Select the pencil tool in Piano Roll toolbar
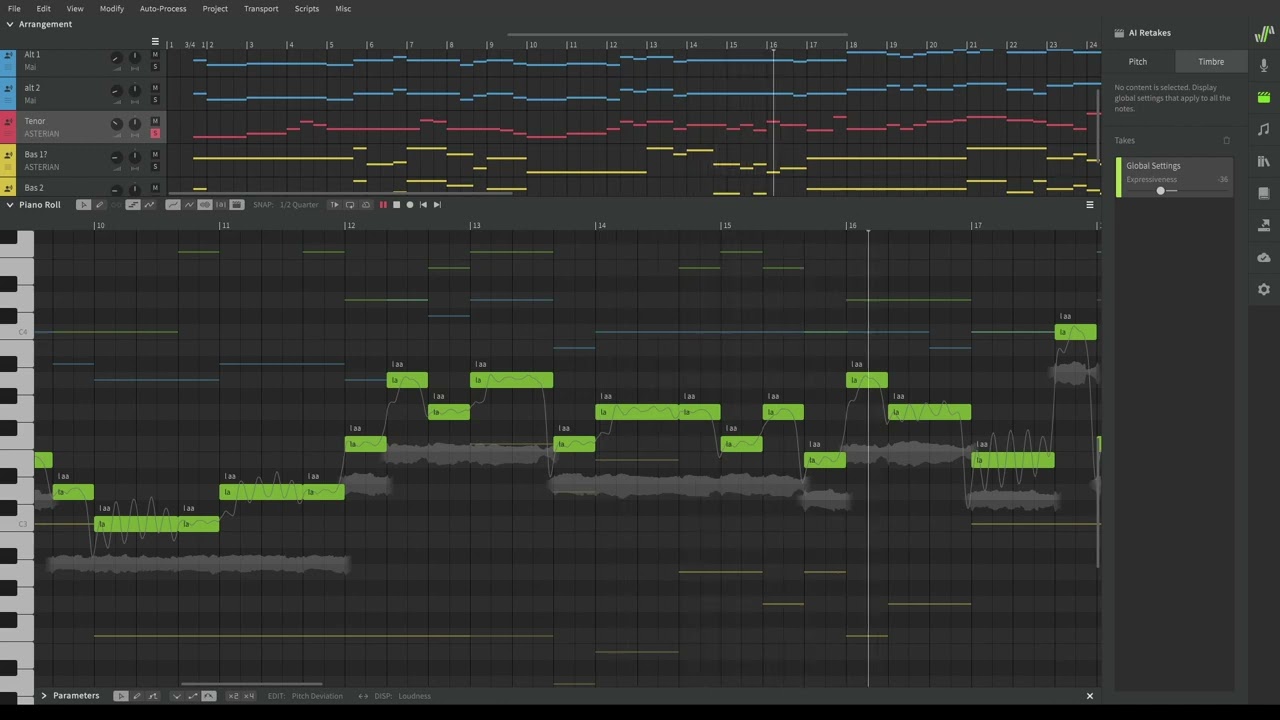Image resolution: width=1280 pixels, height=720 pixels. coord(100,205)
